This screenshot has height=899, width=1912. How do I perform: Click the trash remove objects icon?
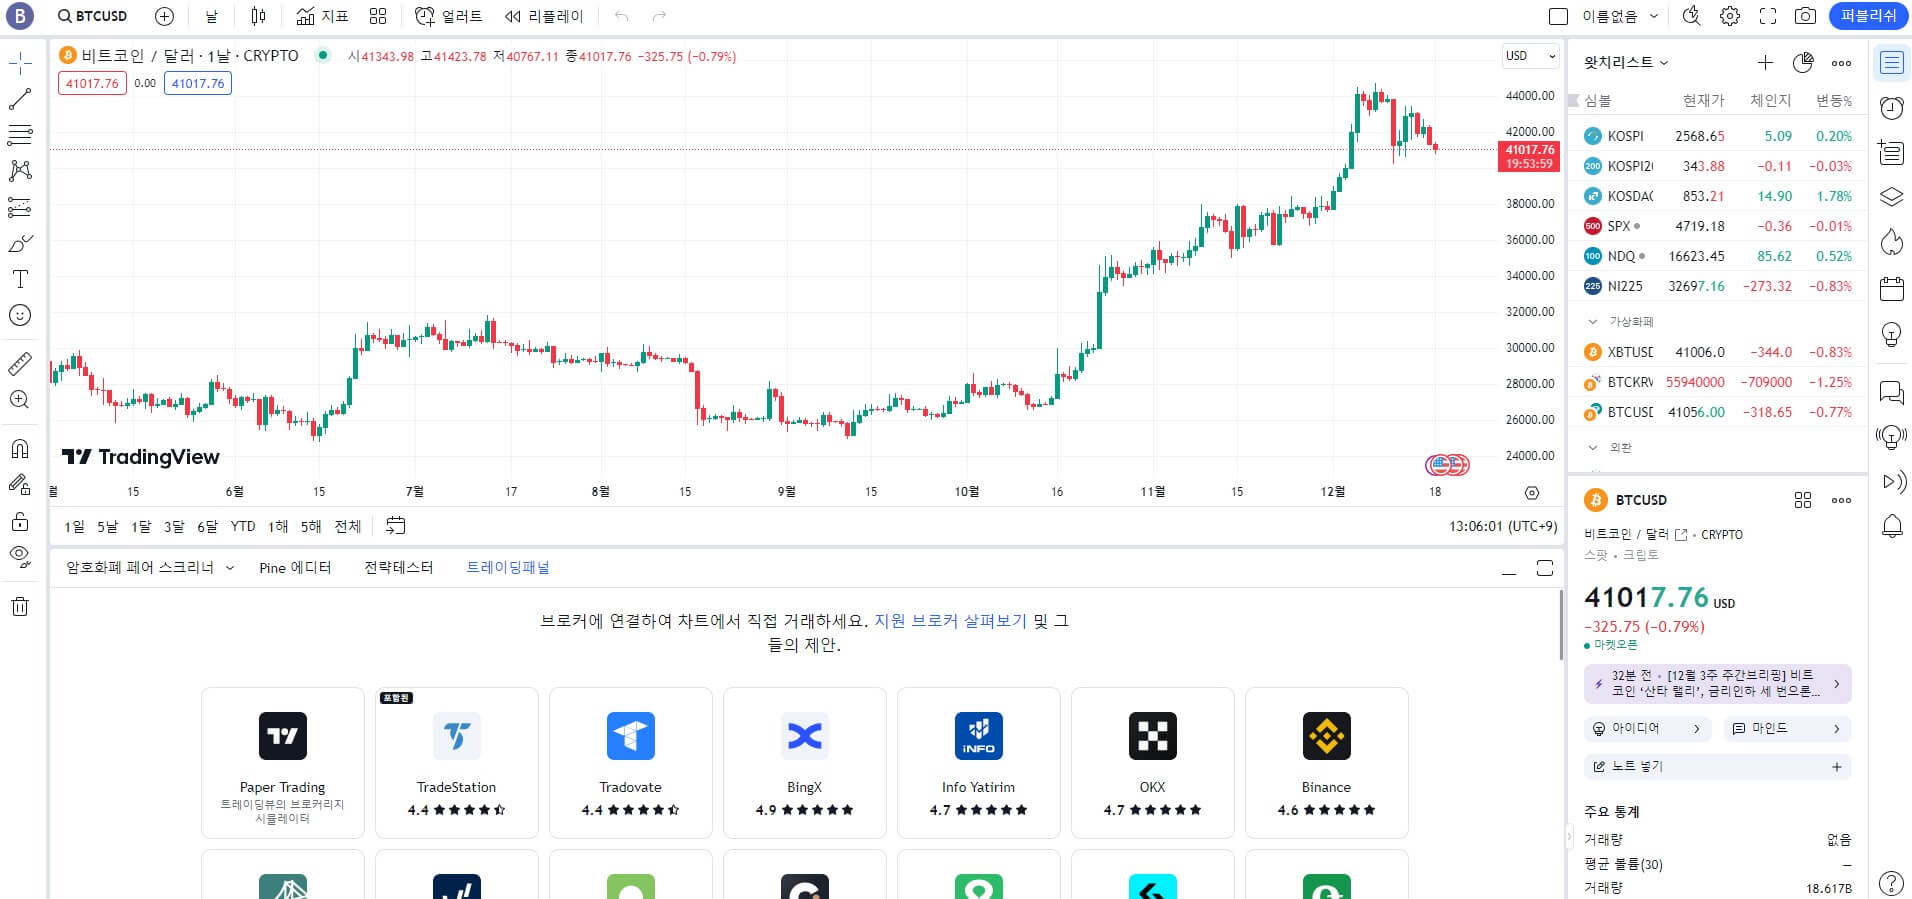pyautogui.click(x=20, y=606)
